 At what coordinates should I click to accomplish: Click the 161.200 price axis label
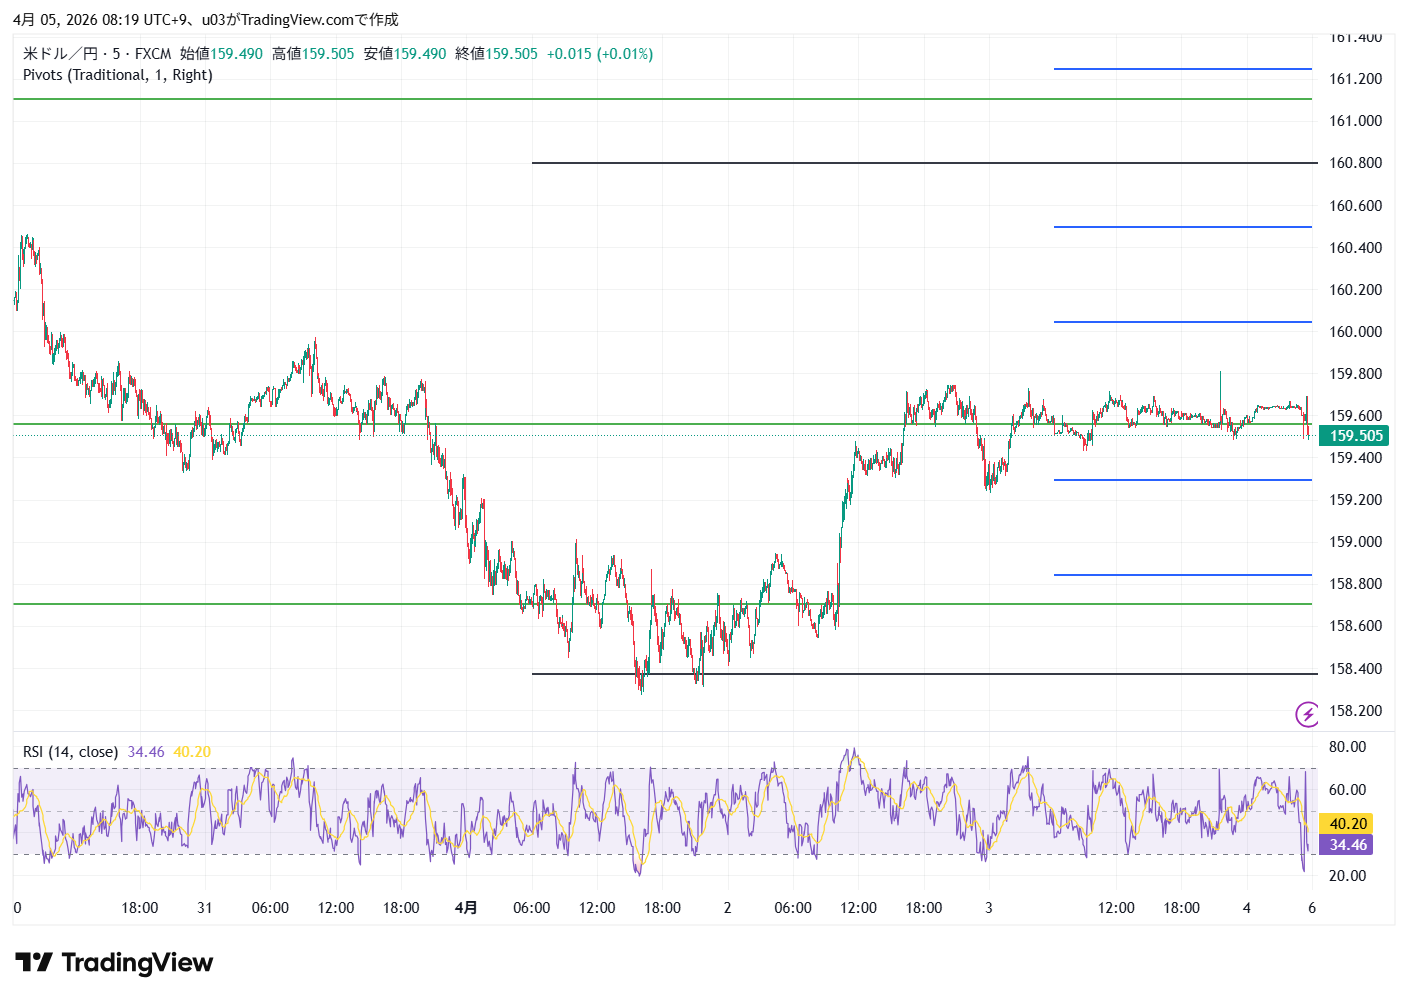coord(1355,79)
